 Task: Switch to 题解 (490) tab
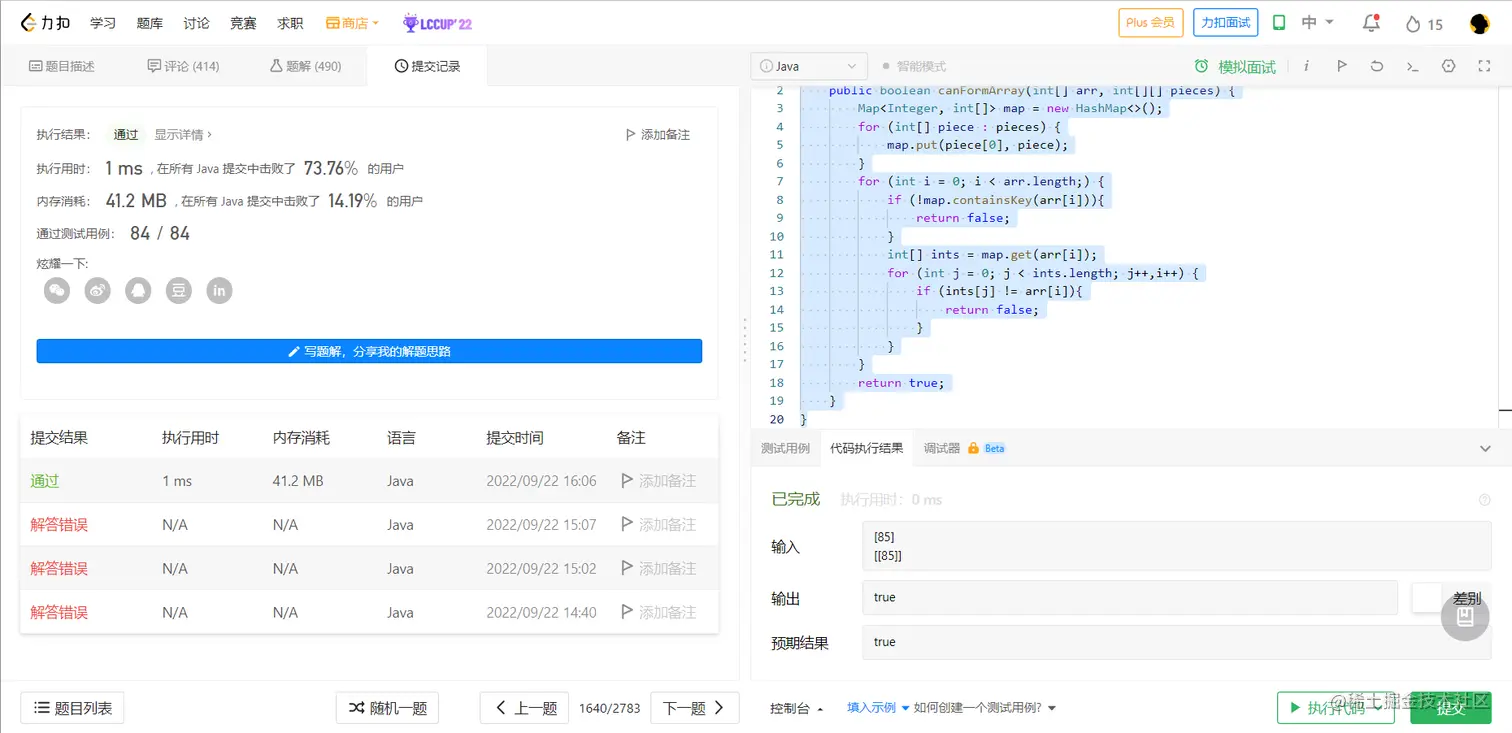coord(306,66)
